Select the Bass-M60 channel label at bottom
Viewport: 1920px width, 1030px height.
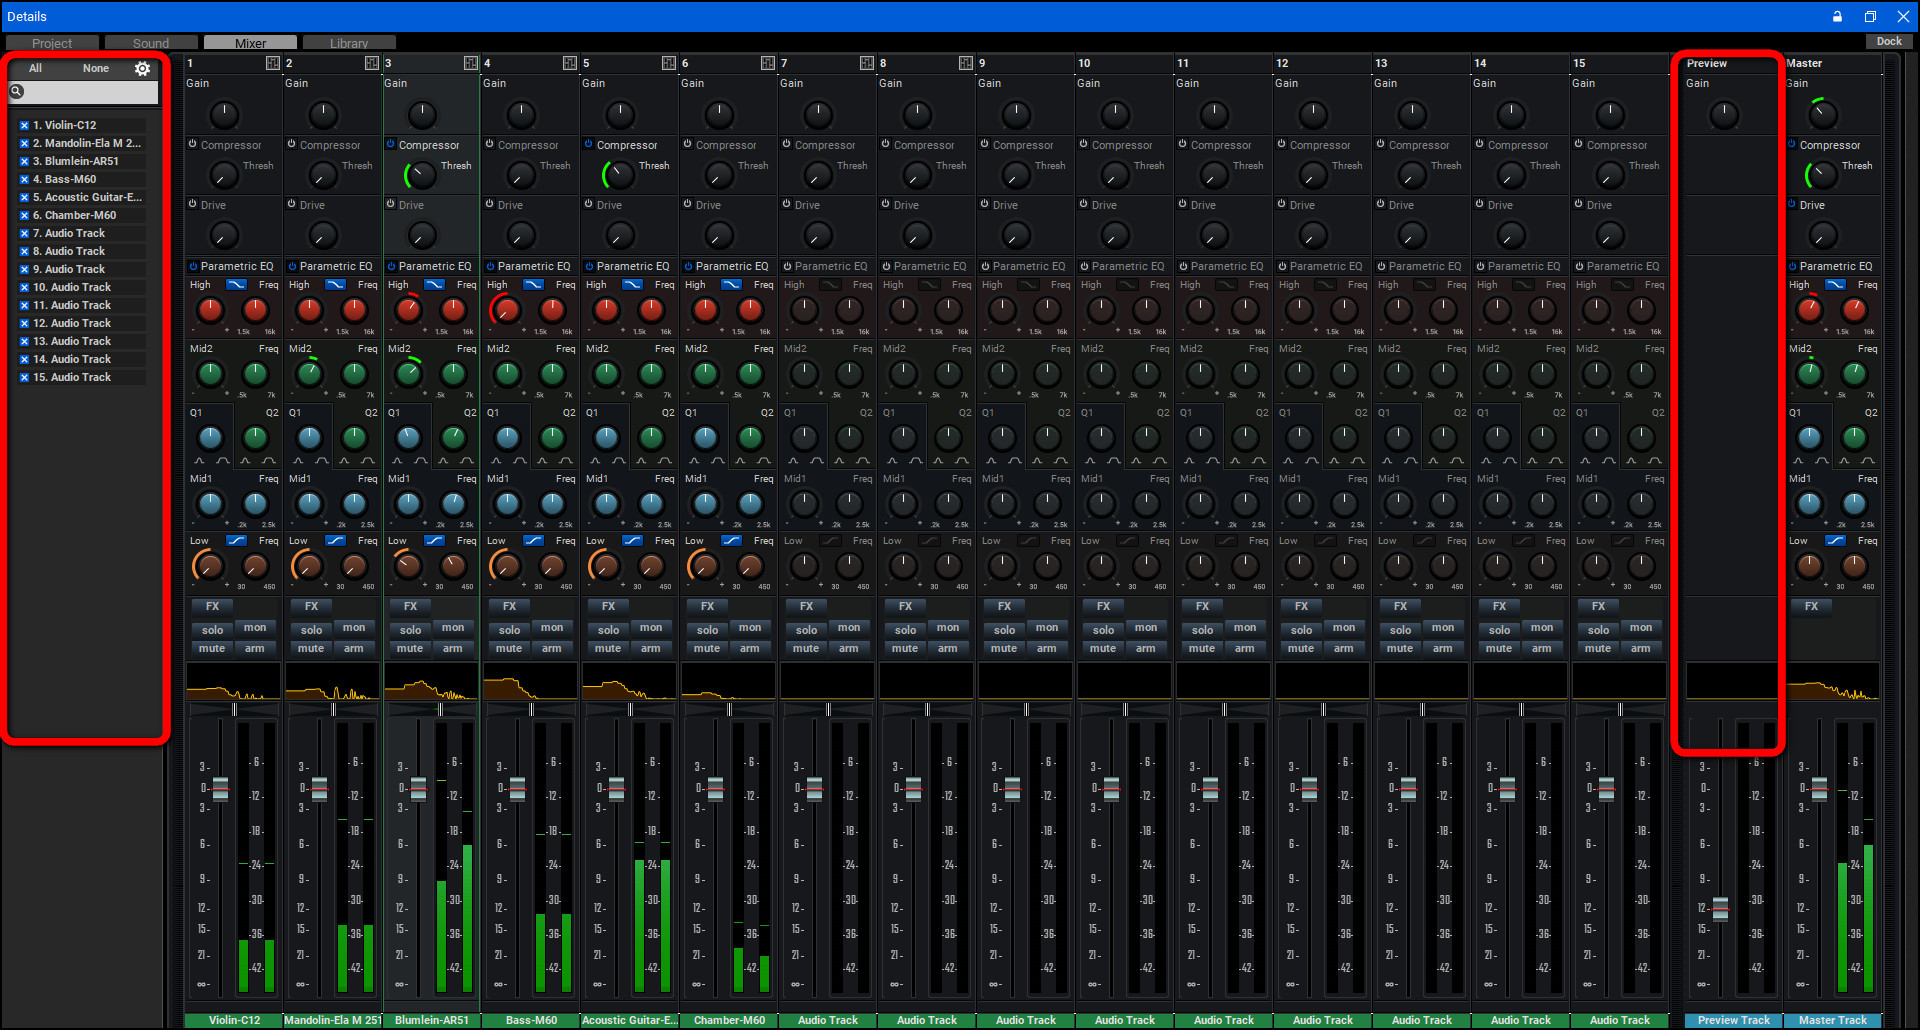point(531,1020)
